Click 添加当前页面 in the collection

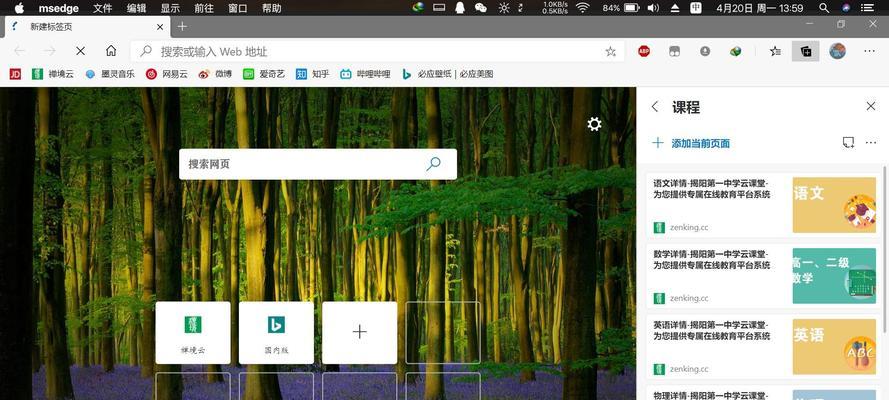coord(691,143)
